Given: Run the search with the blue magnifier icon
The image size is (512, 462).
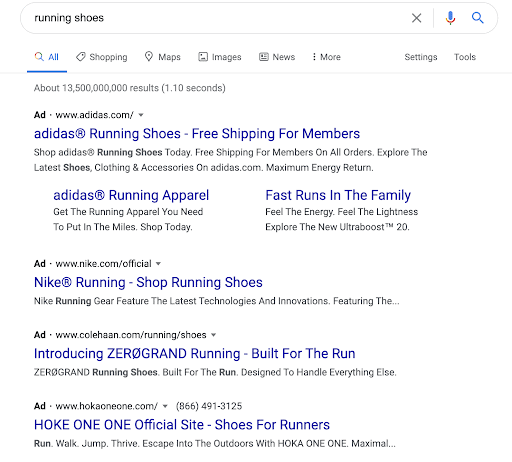Looking at the screenshot, I should click(x=477, y=18).
